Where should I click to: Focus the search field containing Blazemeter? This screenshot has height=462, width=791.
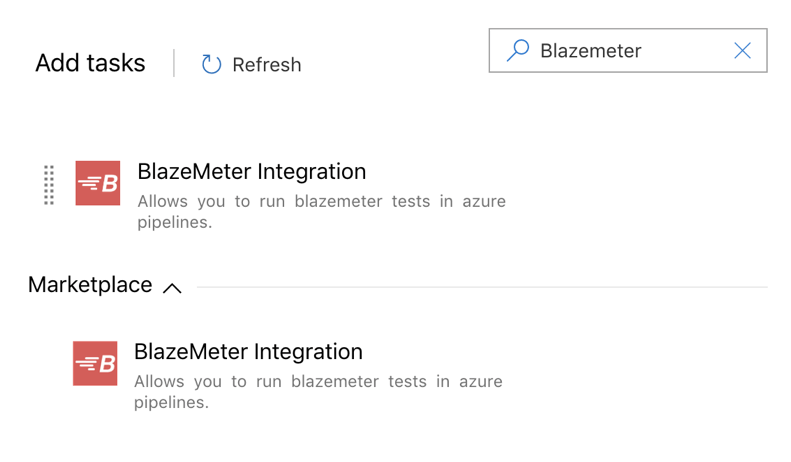coord(630,51)
